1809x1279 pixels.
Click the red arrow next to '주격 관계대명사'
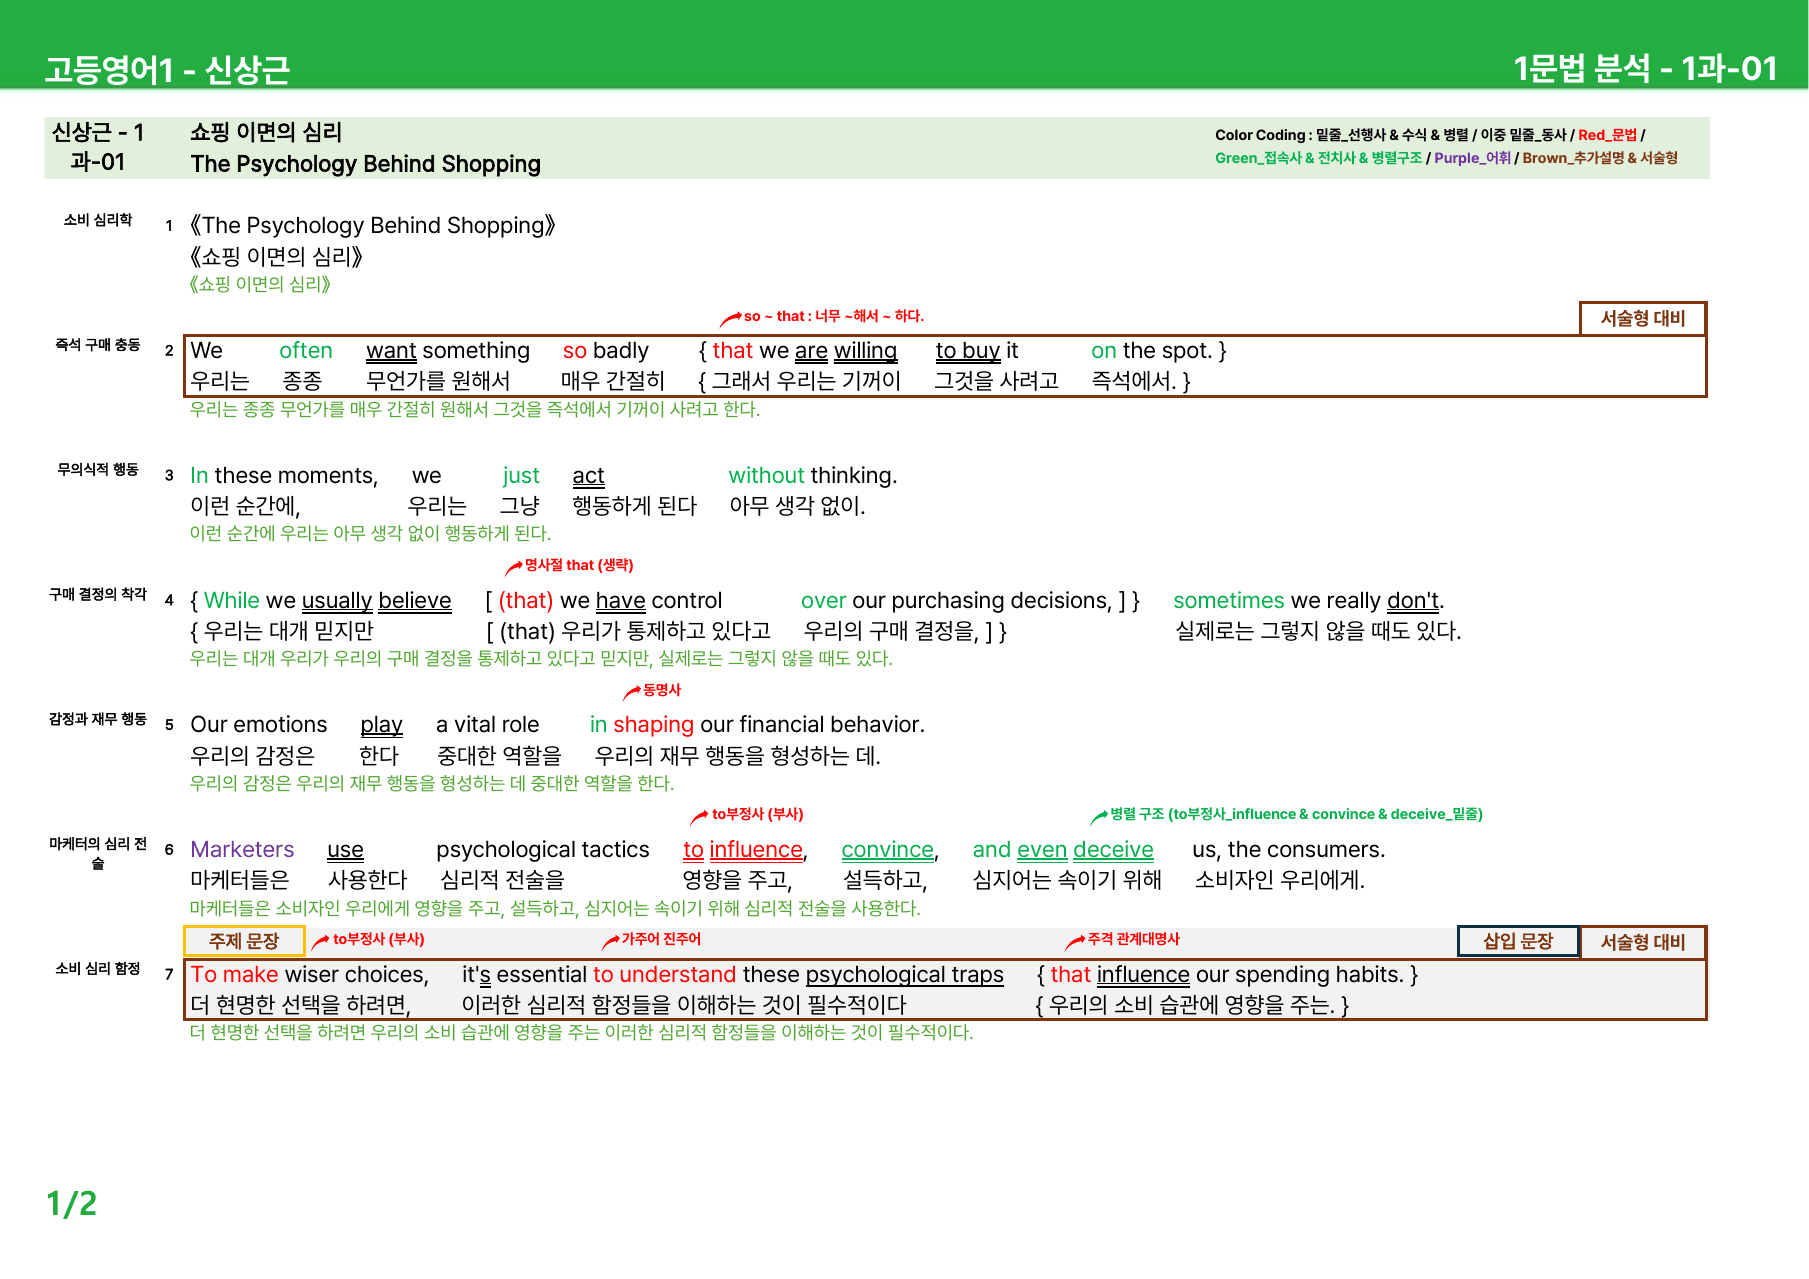[1075, 942]
